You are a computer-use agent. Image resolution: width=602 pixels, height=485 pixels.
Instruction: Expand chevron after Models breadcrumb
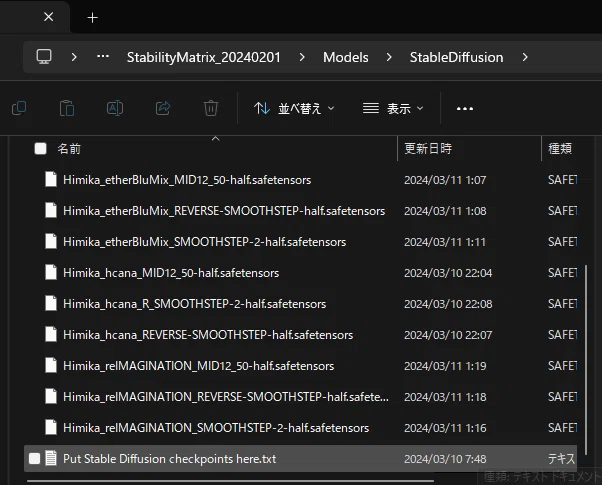click(x=389, y=57)
